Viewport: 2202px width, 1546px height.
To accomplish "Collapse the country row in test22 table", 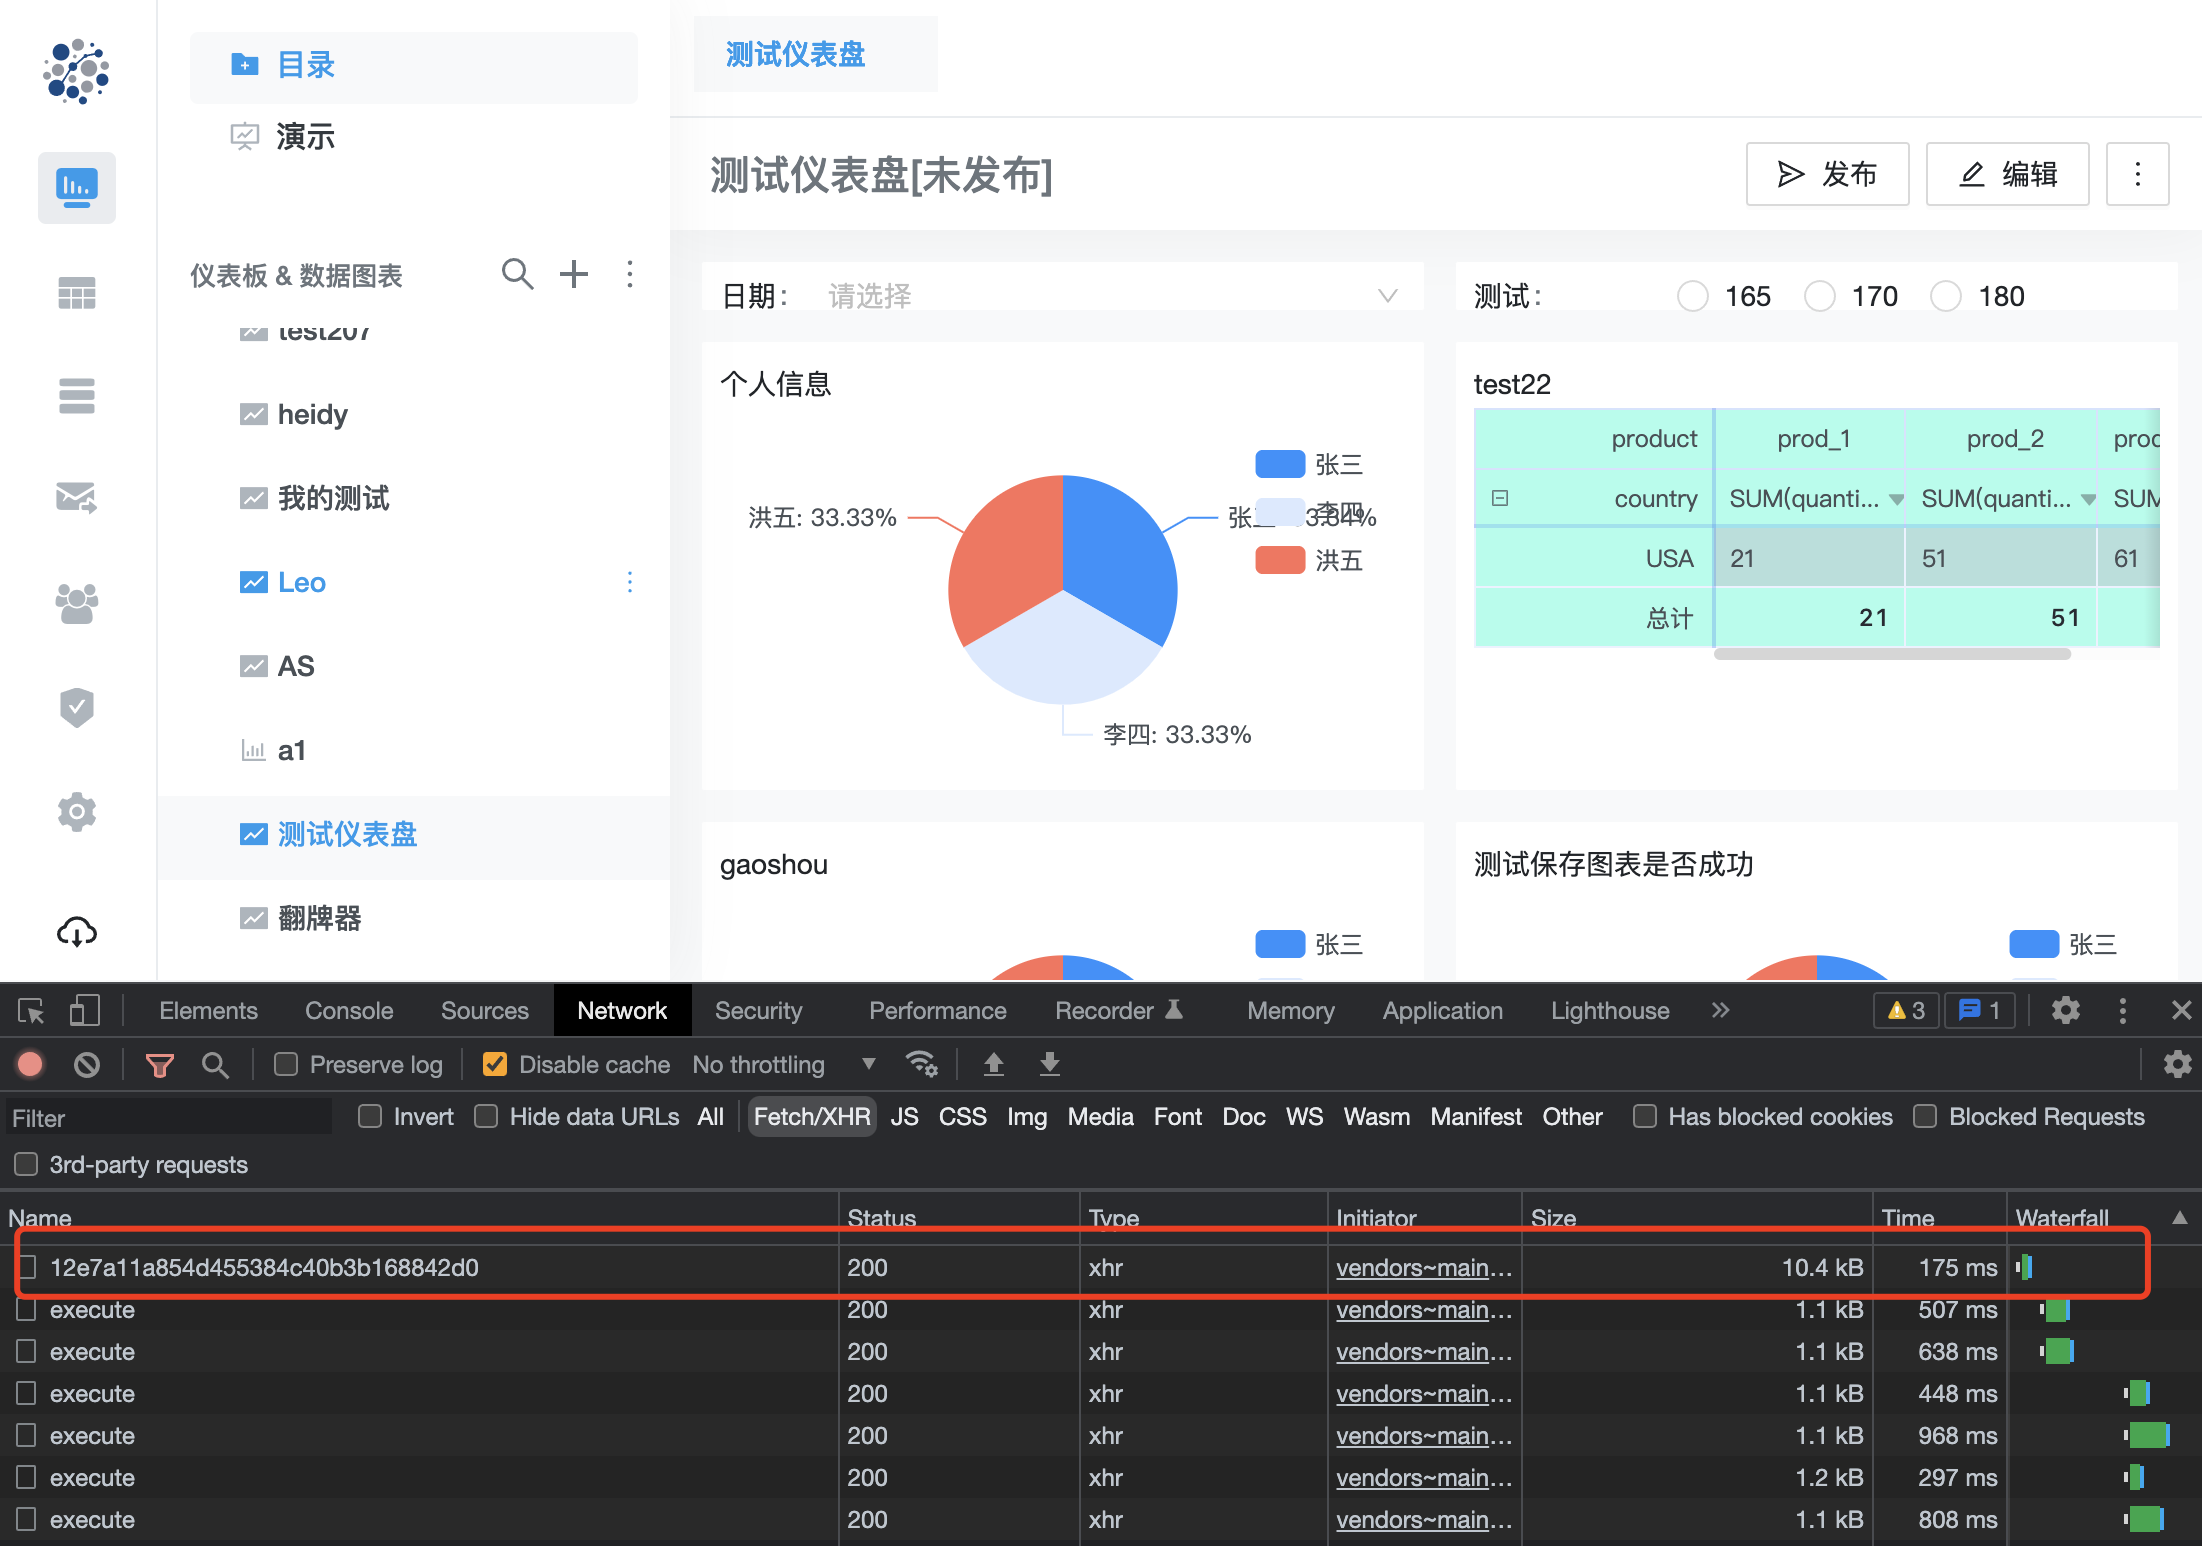I will coord(1499,498).
